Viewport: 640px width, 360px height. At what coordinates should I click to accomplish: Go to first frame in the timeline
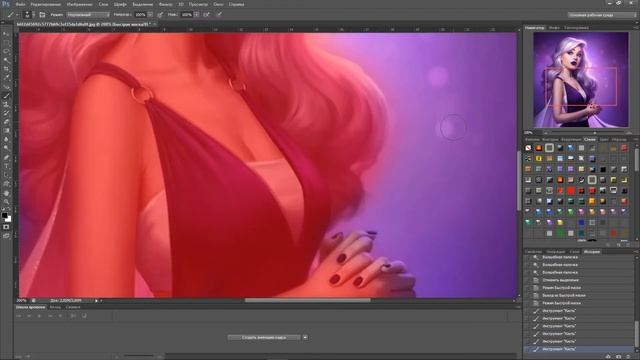click(19, 316)
